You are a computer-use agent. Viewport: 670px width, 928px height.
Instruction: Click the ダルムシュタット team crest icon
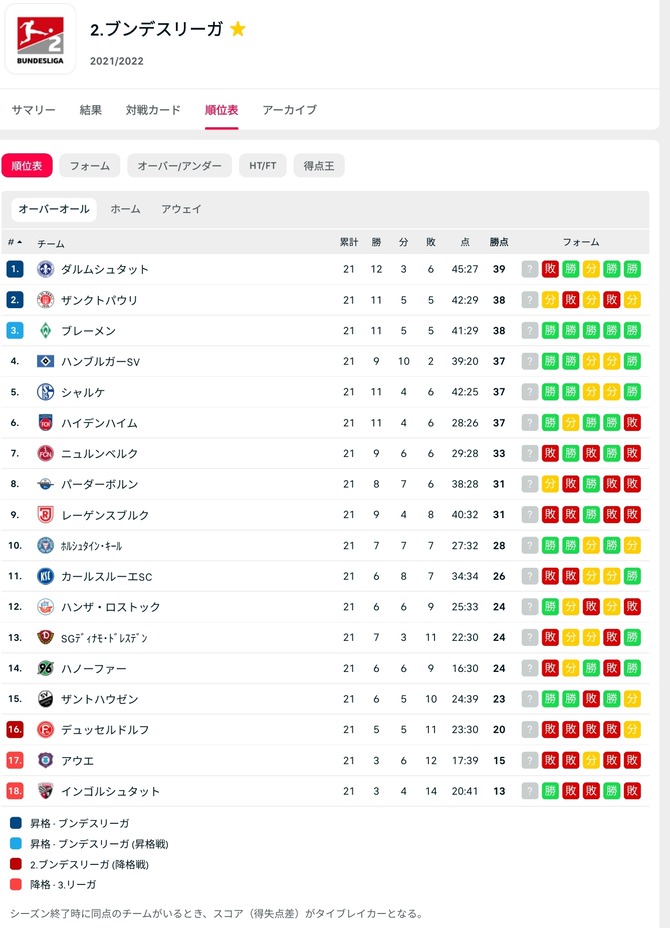pos(46,269)
